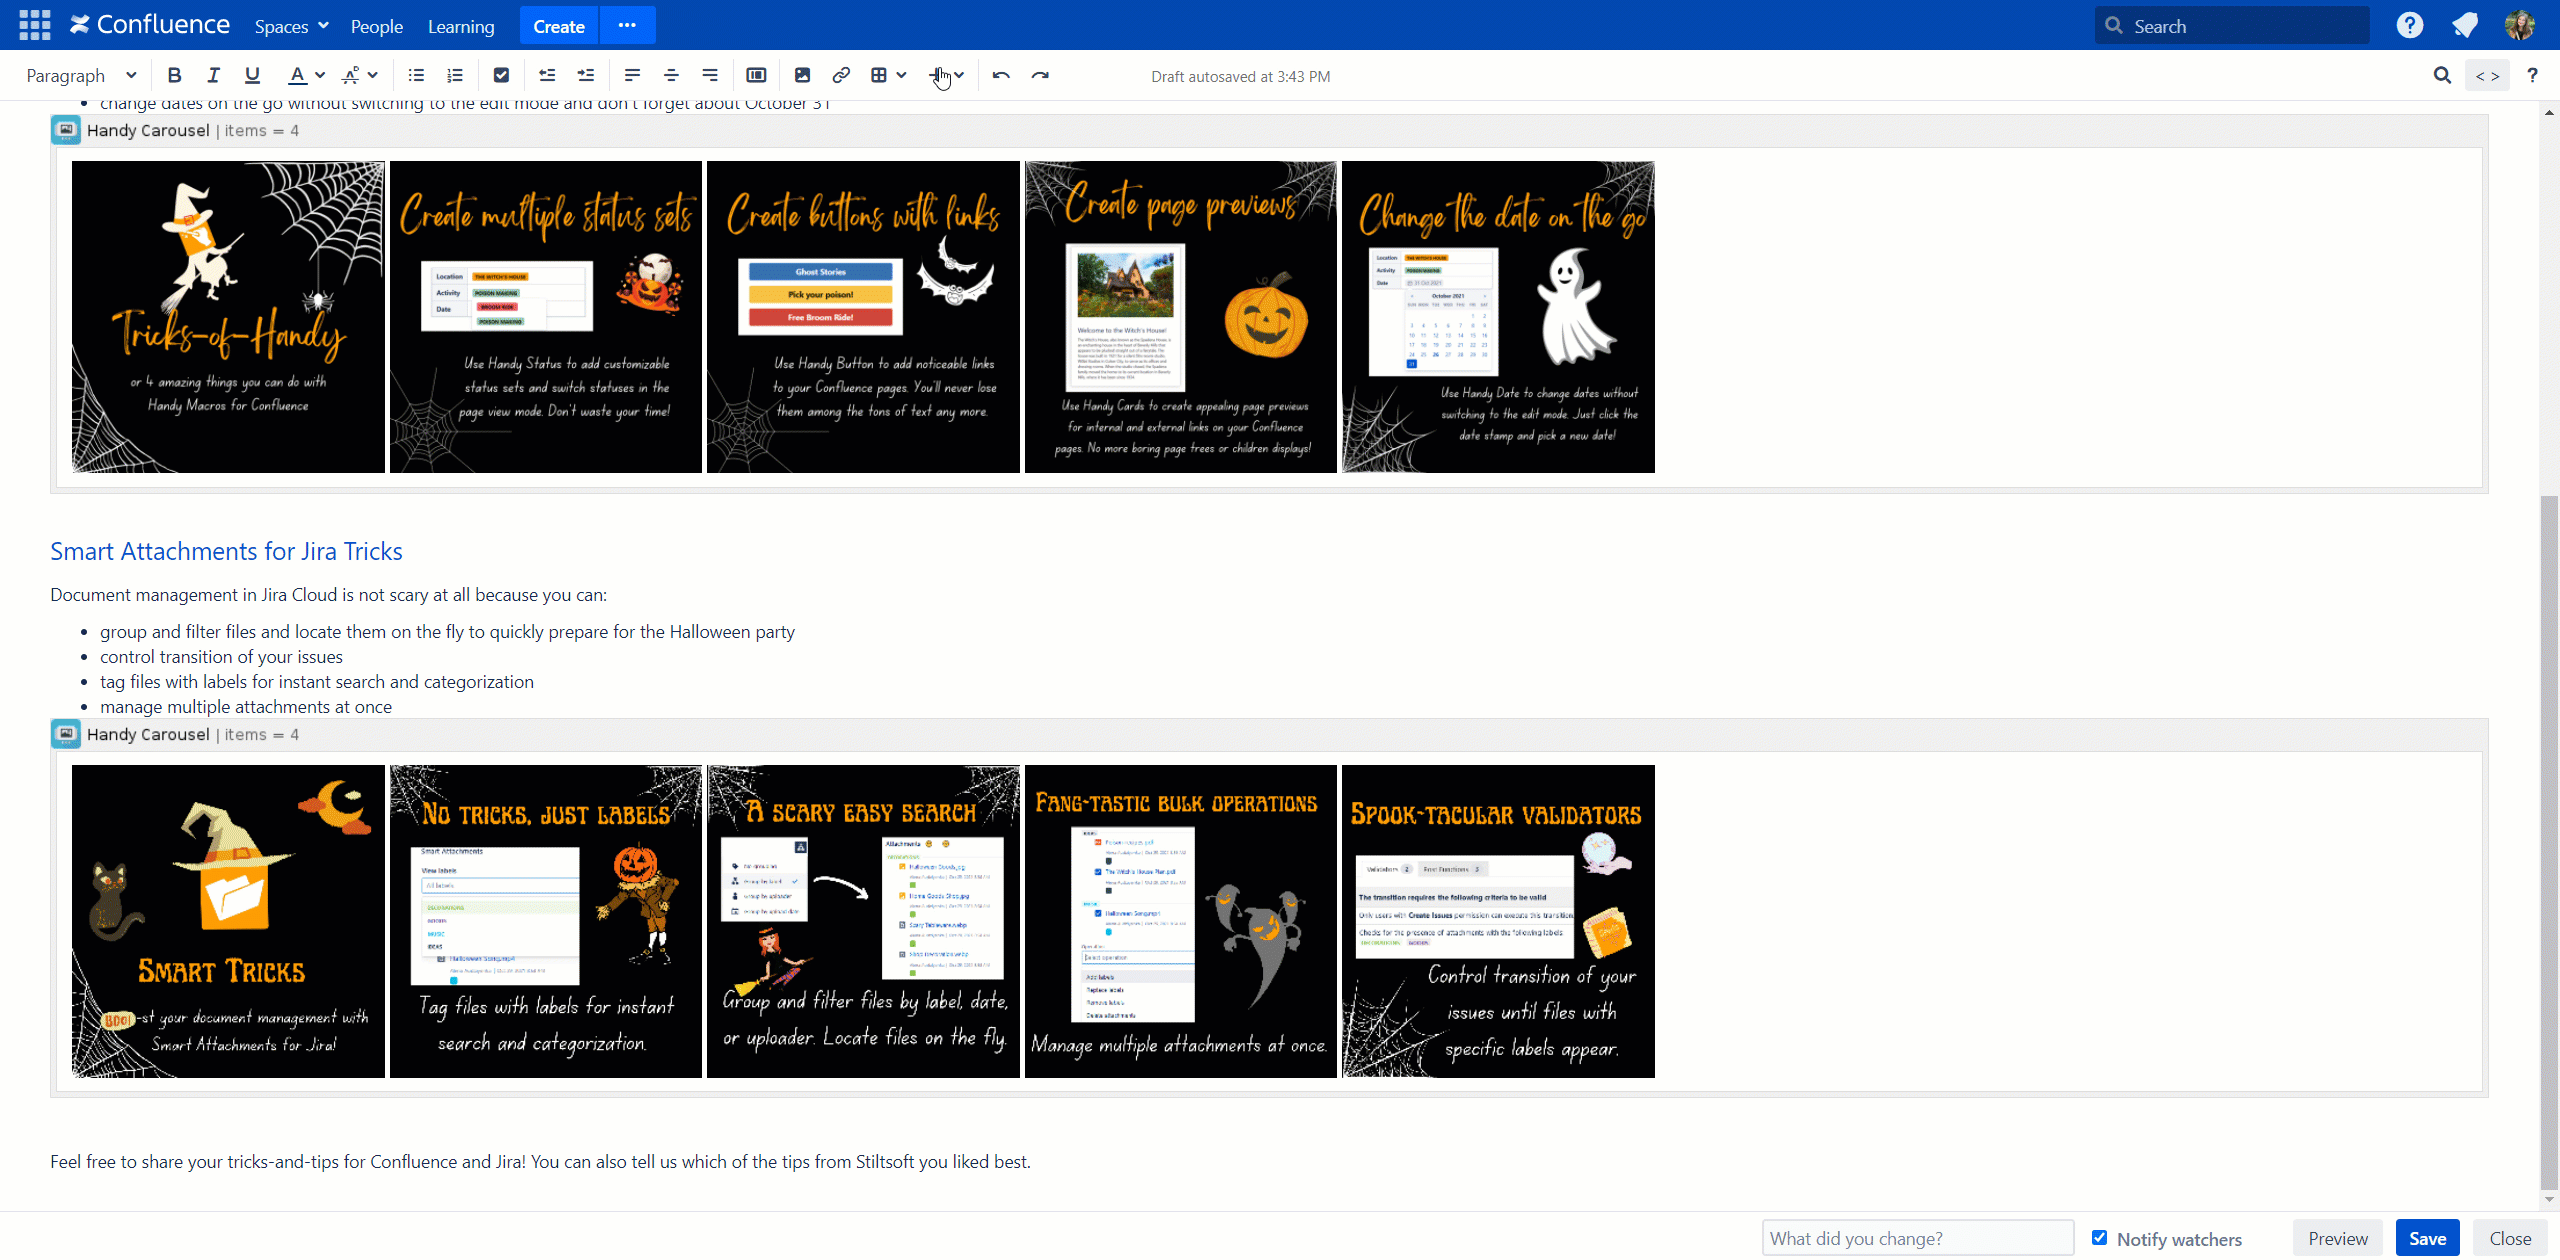Insert a numbered list
Viewport: 2560px width, 1260px height.
point(455,75)
